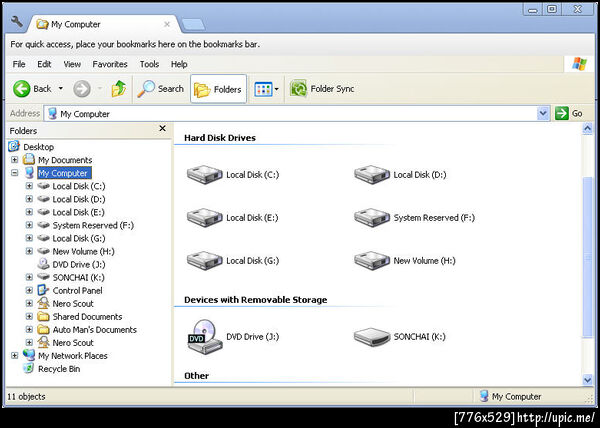Select Local Disk (G:) in tree
Screen dimensions: 600x428
click(79, 238)
